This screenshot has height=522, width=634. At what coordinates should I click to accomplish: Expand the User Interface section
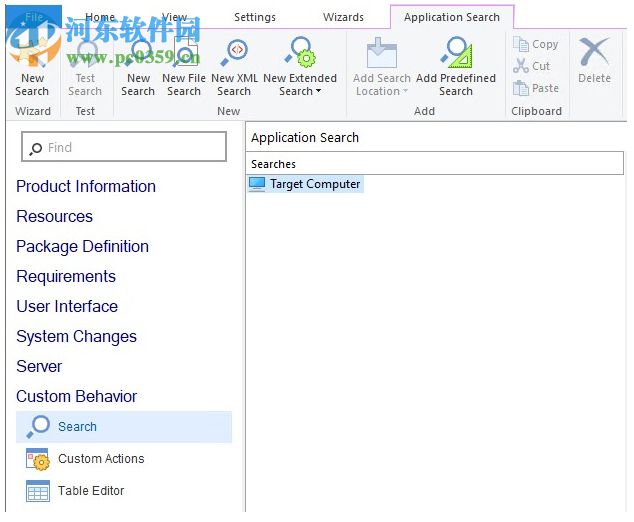coord(67,306)
